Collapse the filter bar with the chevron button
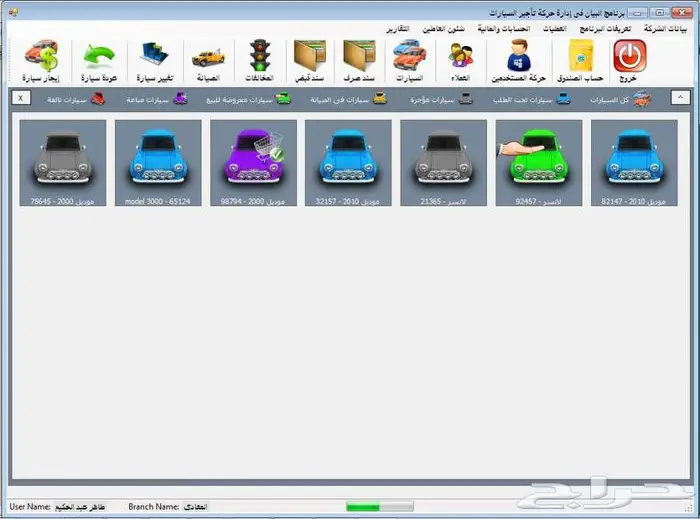 679,98
